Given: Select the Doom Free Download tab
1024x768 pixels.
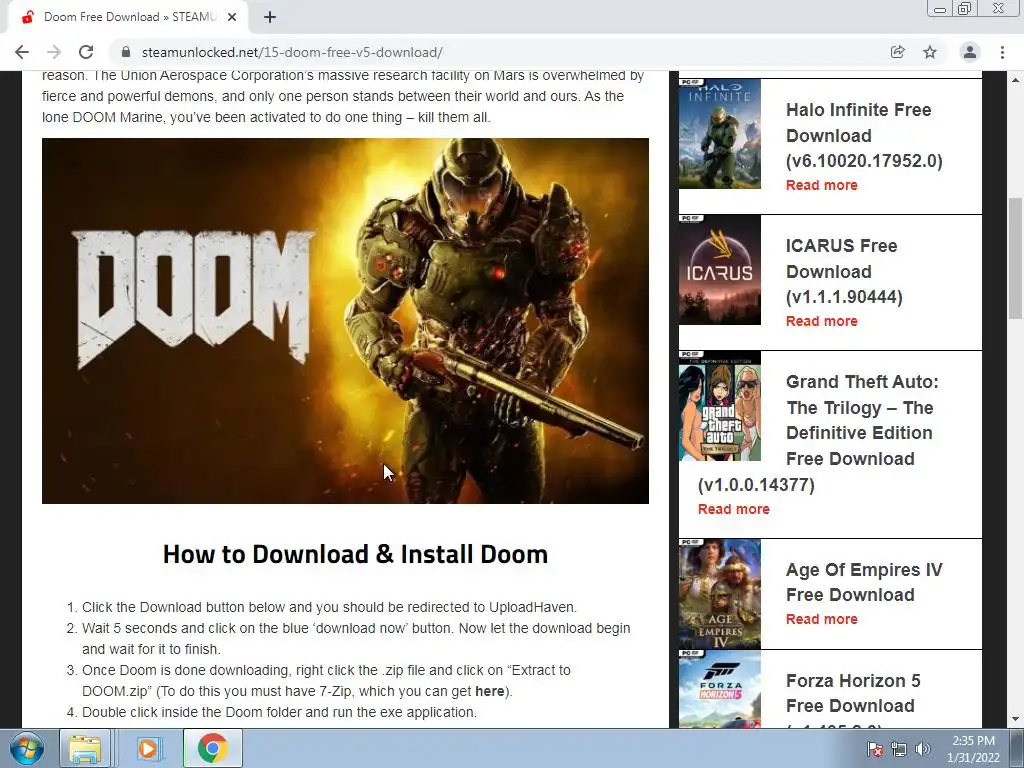Looking at the screenshot, I should click(128, 17).
